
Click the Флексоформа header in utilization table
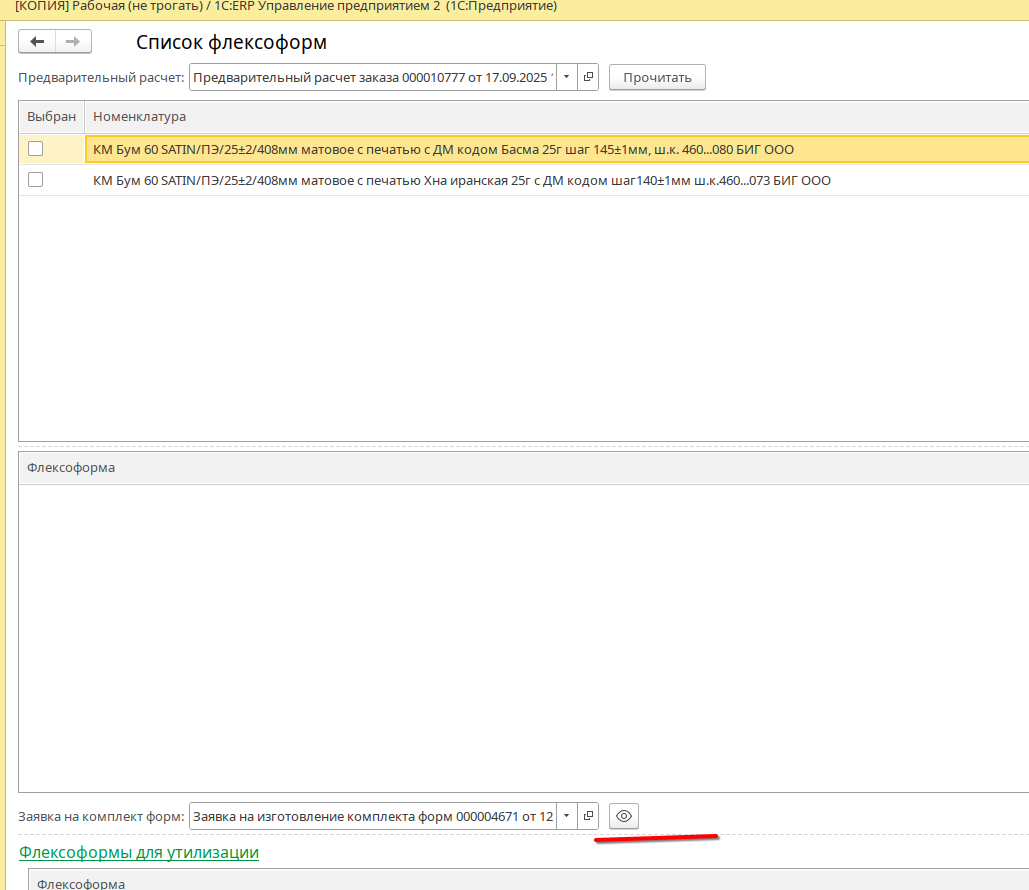click(x=81, y=884)
